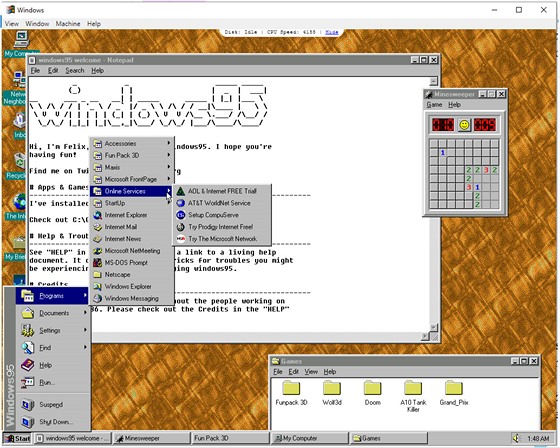The height and width of the screenshot is (448, 560).
Task: Highlight Online Services in Programs menu
Action: coord(132,191)
